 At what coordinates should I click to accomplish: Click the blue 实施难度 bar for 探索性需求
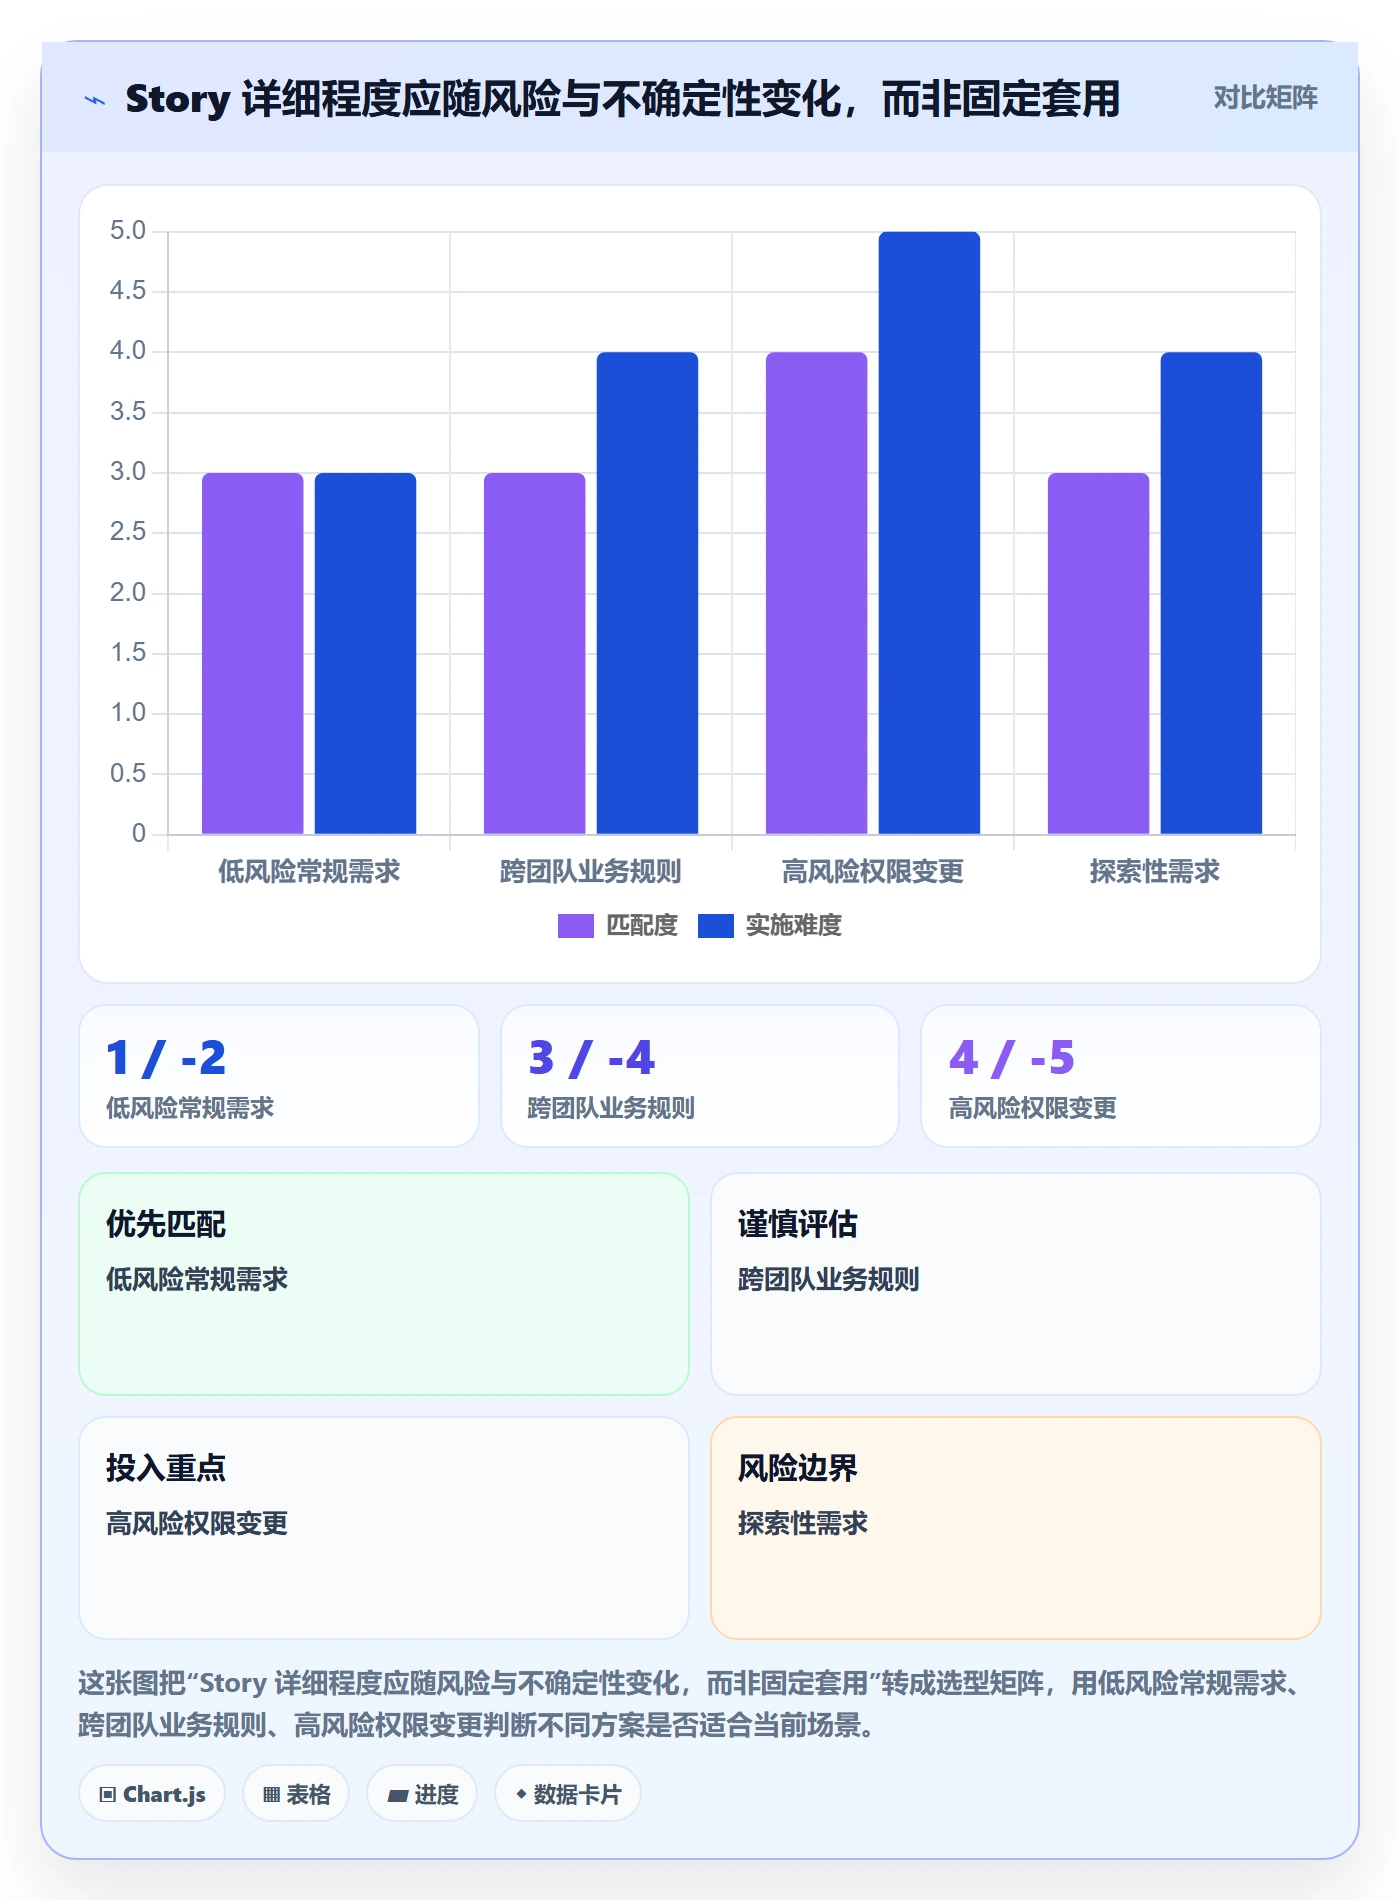pos(1212,593)
